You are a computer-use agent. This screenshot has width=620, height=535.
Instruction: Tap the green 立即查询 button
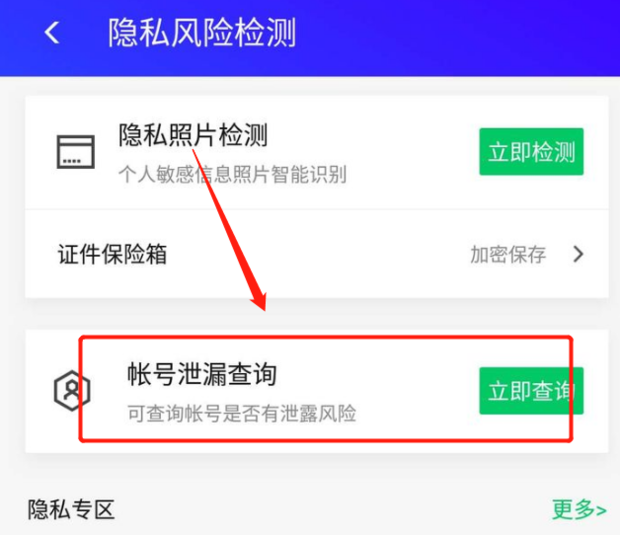point(531,391)
